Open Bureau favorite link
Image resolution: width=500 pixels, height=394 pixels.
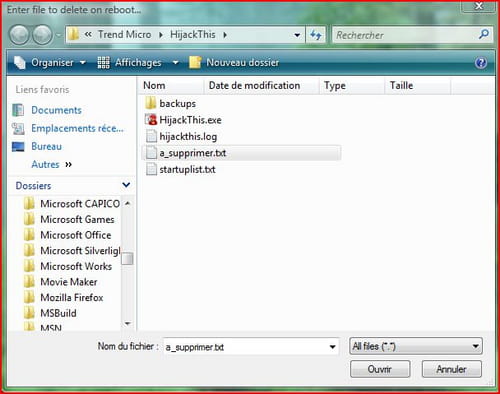click(46, 146)
